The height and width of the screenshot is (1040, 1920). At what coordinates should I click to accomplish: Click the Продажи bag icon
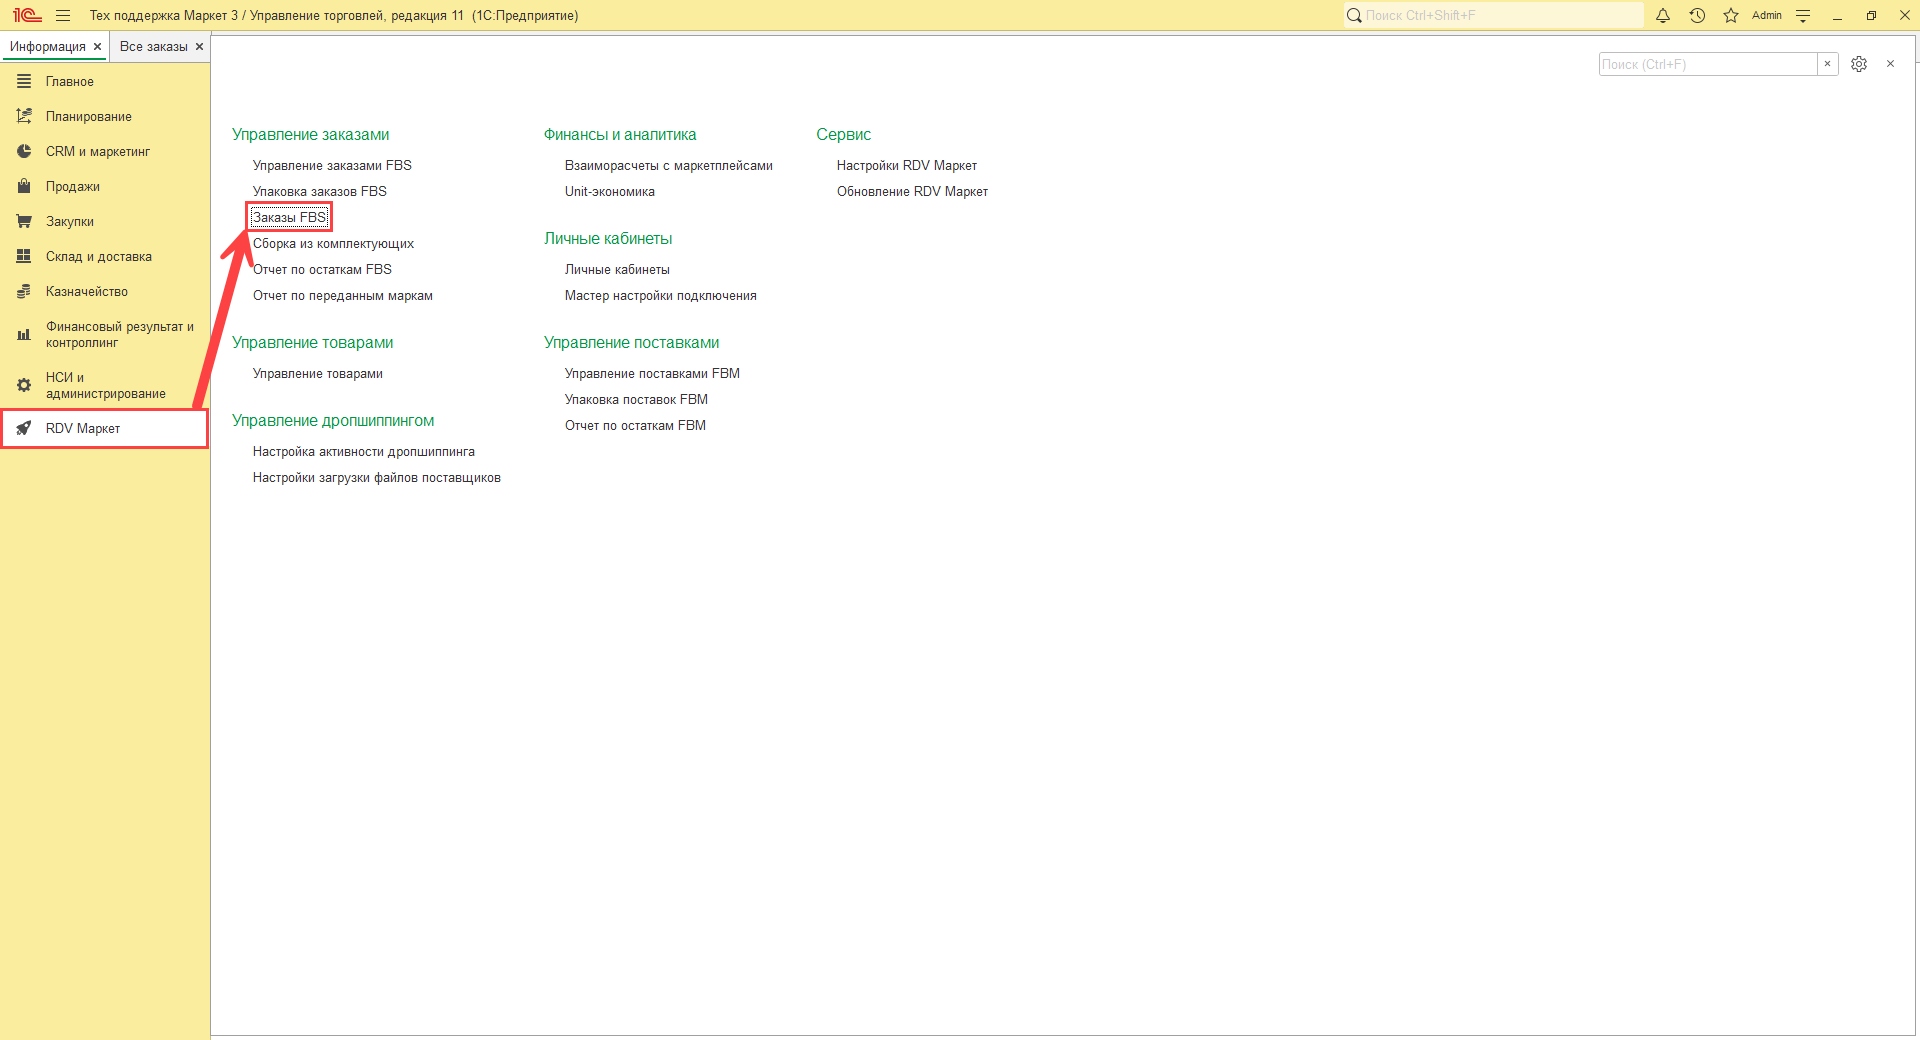tap(24, 186)
